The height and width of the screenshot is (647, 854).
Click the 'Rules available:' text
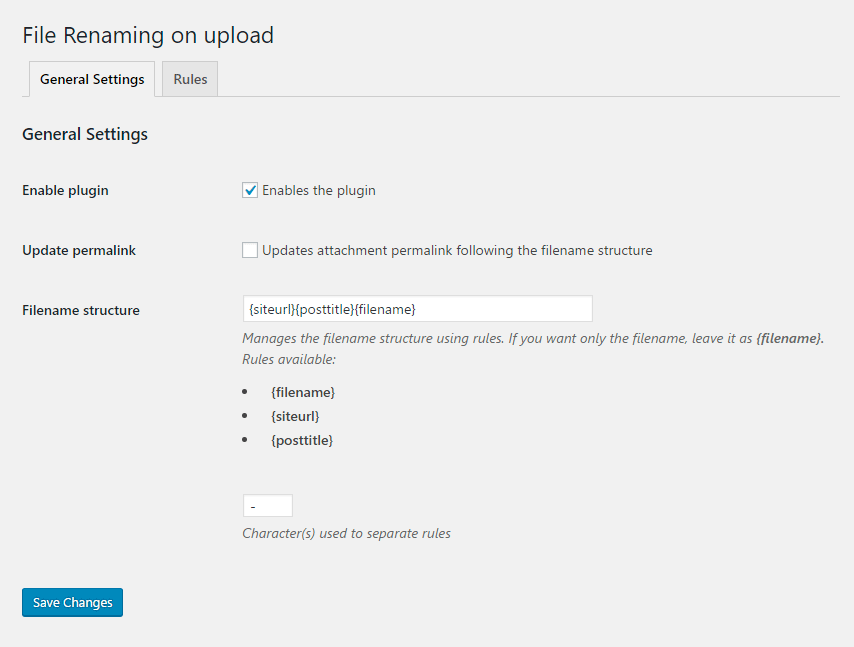pyautogui.click(x=289, y=359)
